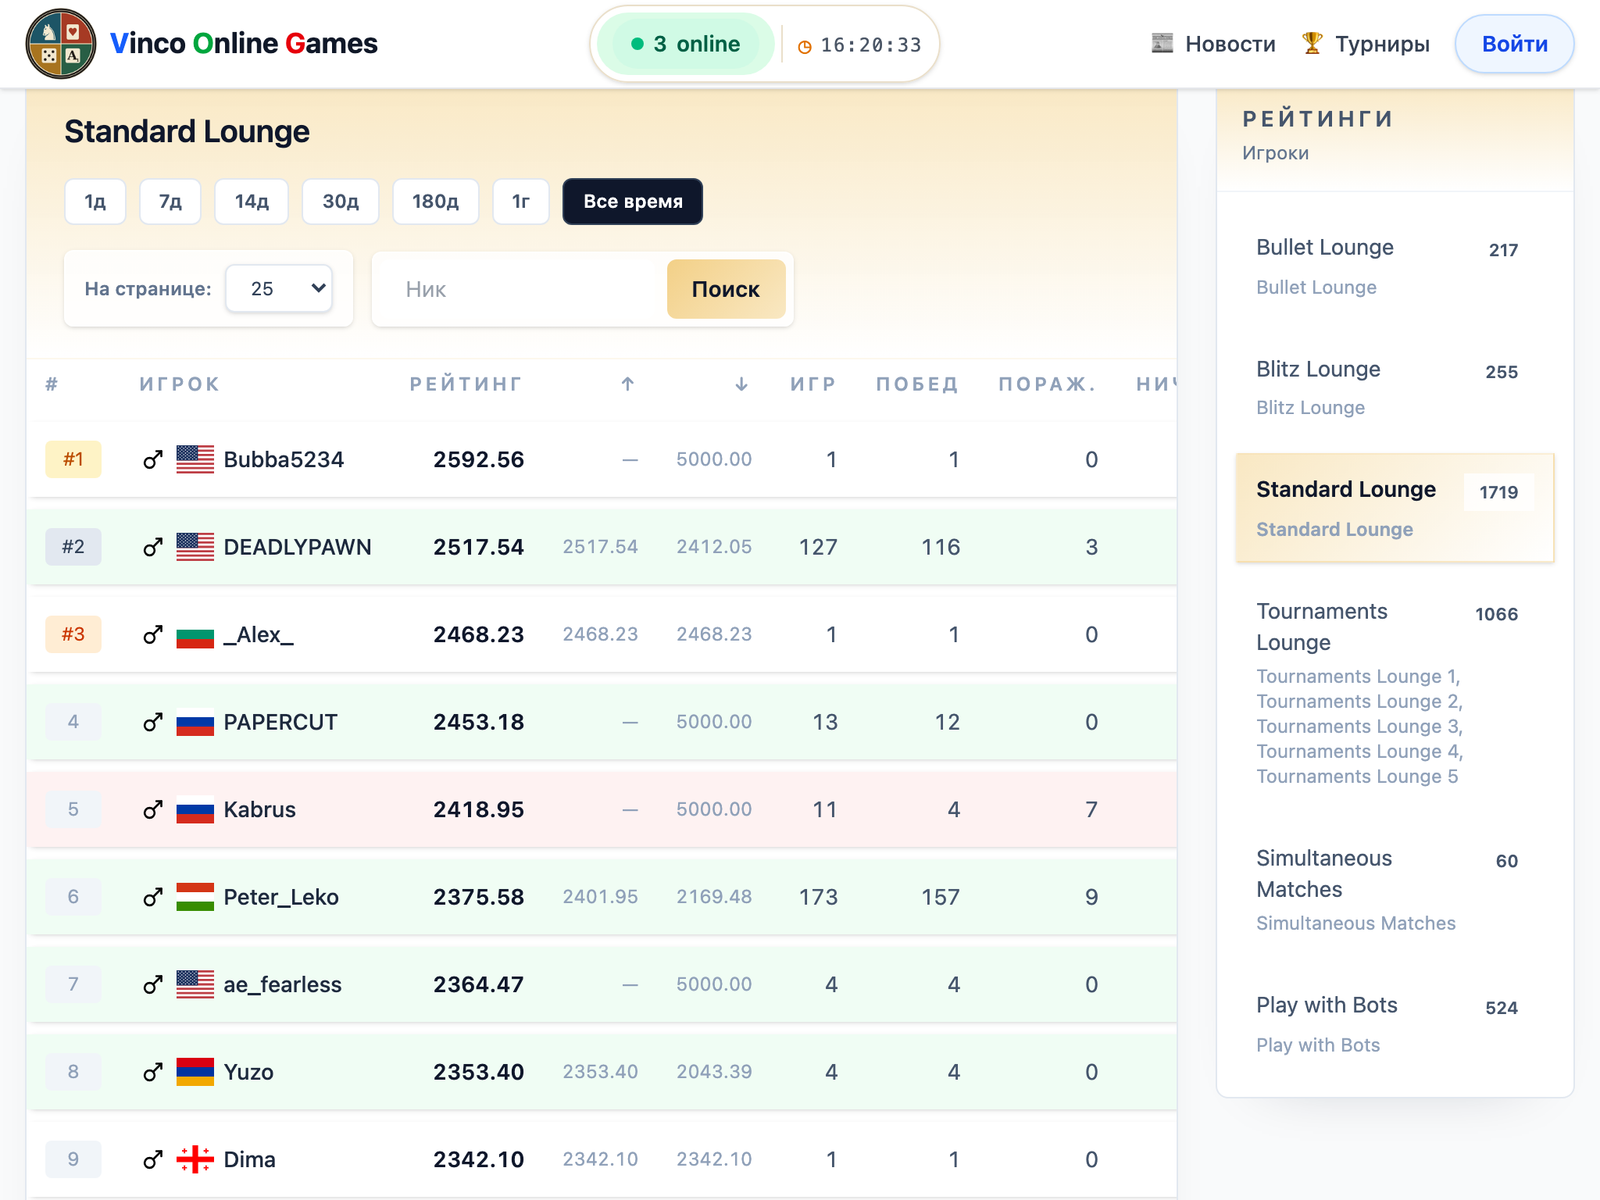Select the 1г time period filter
The height and width of the screenshot is (1200, 1600).
521,201
